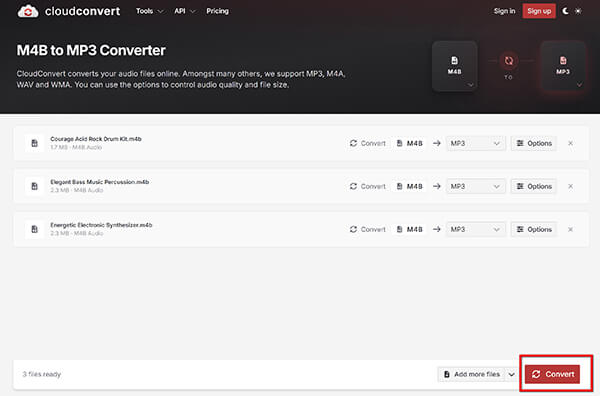Image resolution: width=600 pixels, height=396 pixels.
Task: Expand the Add more files dropdown arrow
Action: (512, 374)
